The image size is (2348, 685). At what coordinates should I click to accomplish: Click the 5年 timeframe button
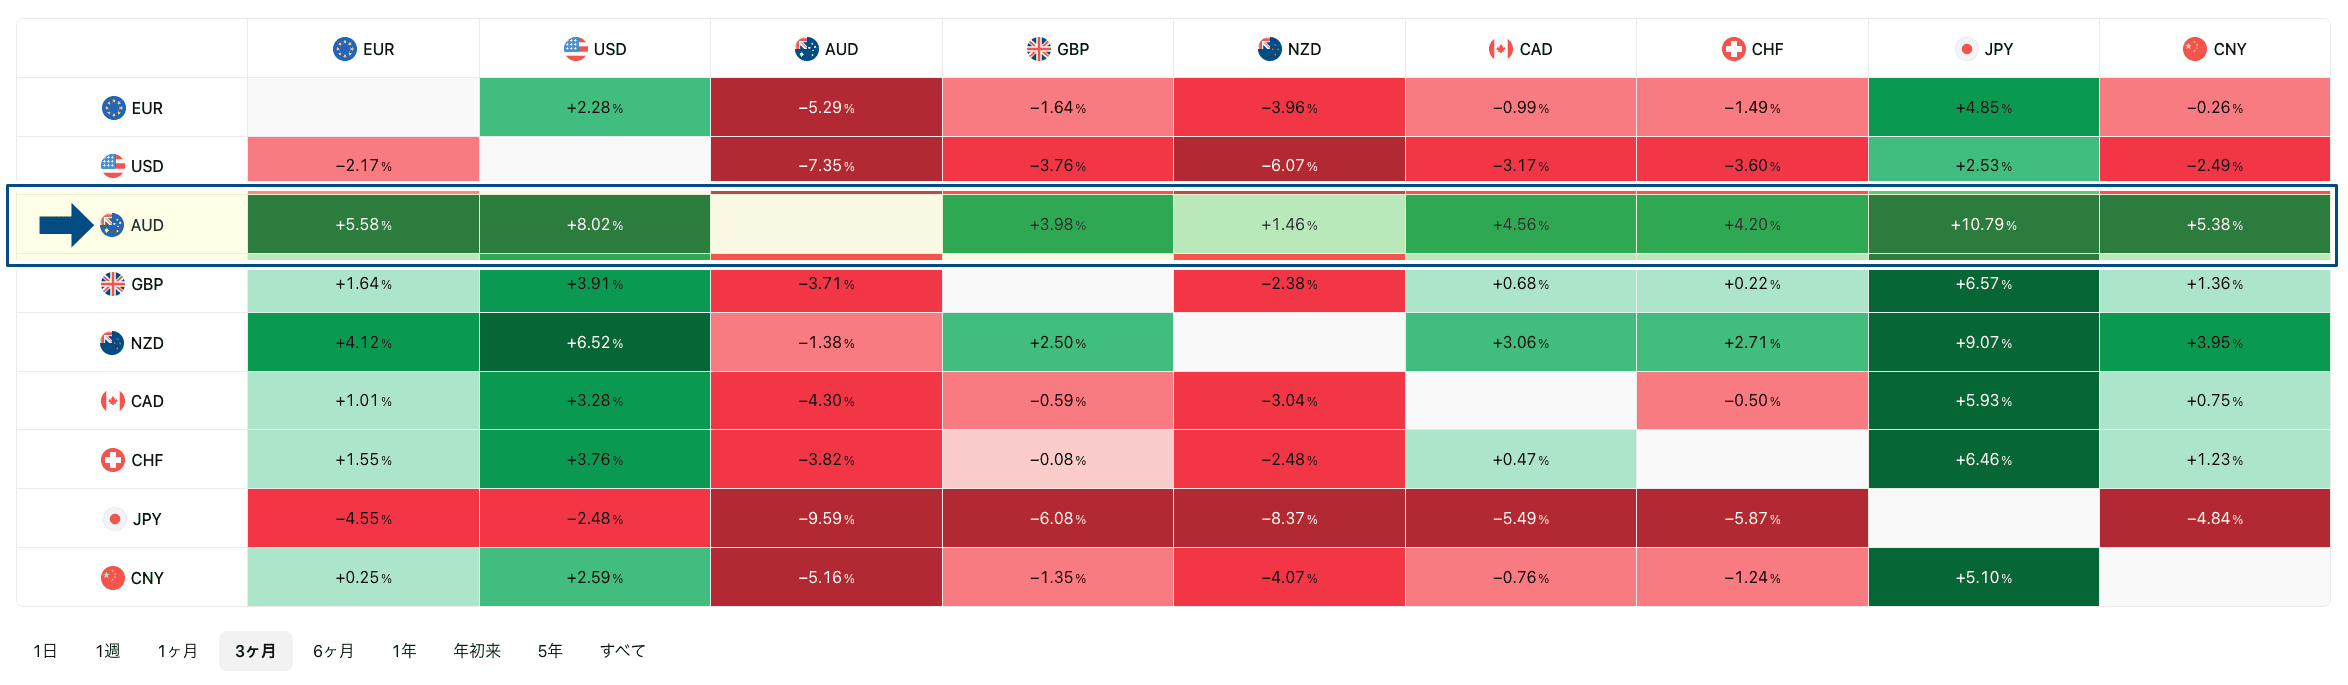[x=550, y=651]
